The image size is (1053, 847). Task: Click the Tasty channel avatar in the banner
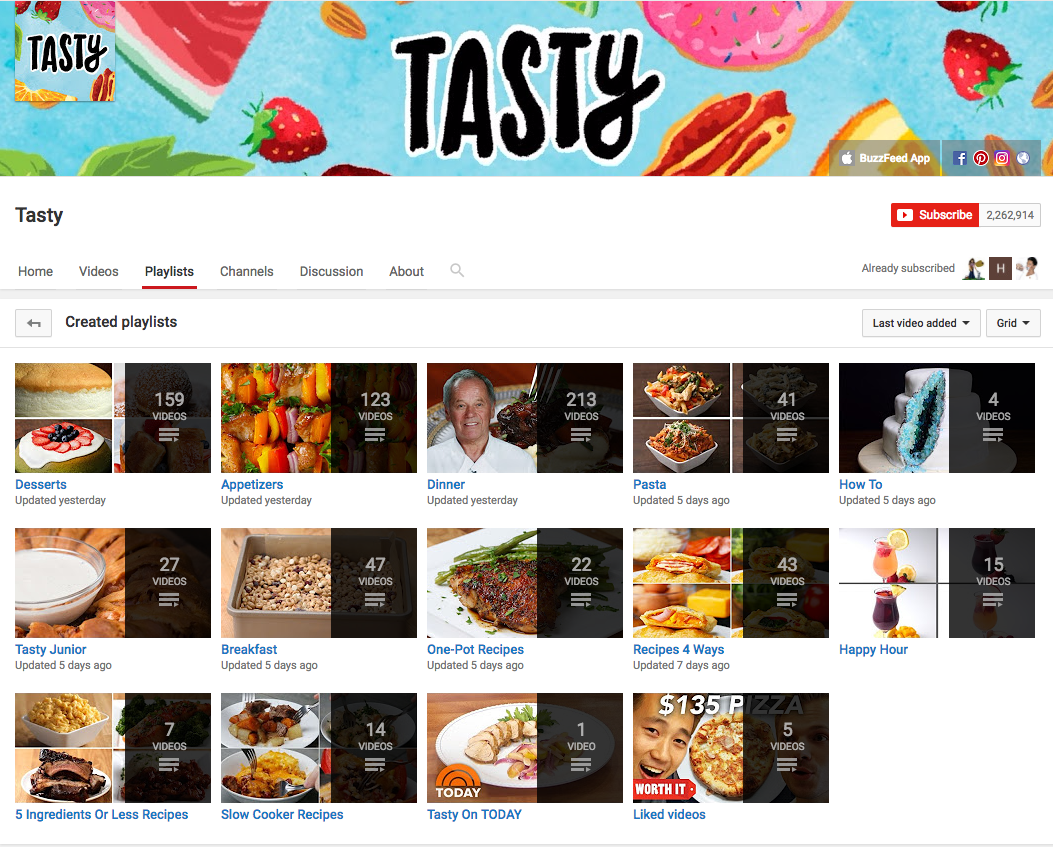point(64,50)
